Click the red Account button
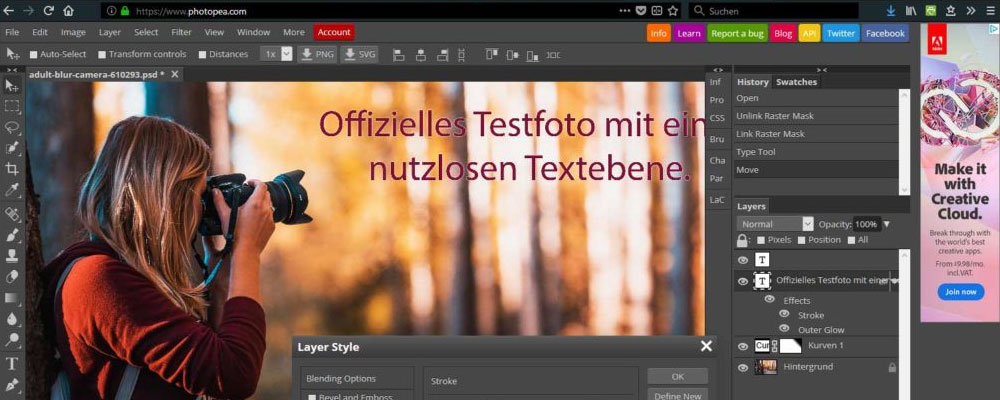This screenshot has width=1000, height=400. pyautogui.click(x=334, y=32)
